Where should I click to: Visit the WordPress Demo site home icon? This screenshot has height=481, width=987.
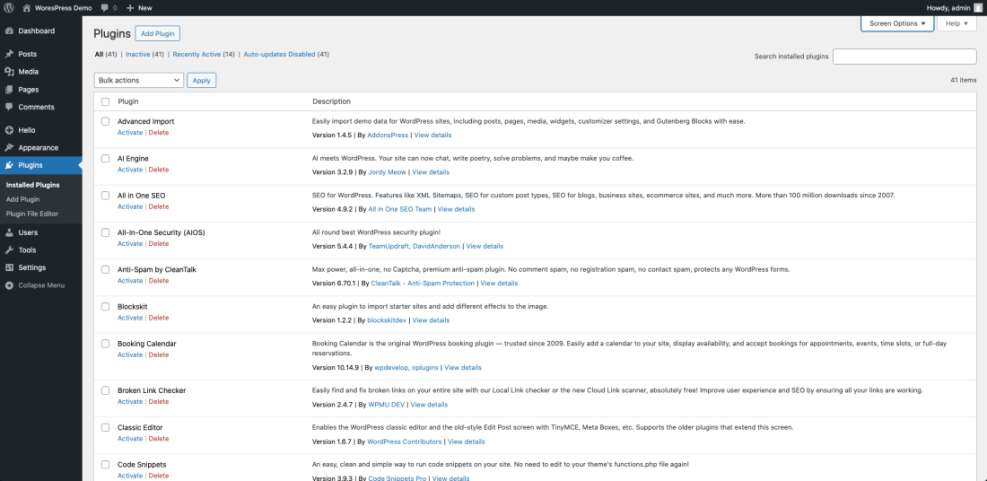tap(26, 8)
